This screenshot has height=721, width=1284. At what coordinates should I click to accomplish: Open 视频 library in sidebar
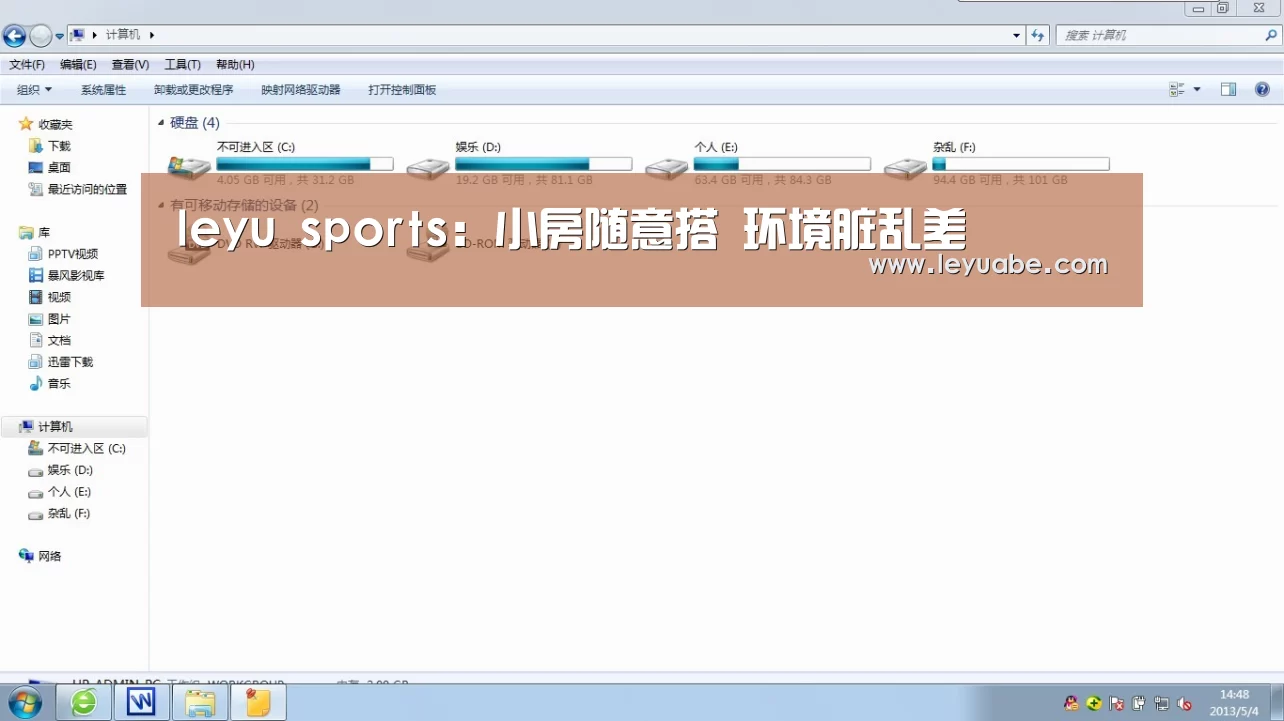pyautogui.click(x=59, y=297)
